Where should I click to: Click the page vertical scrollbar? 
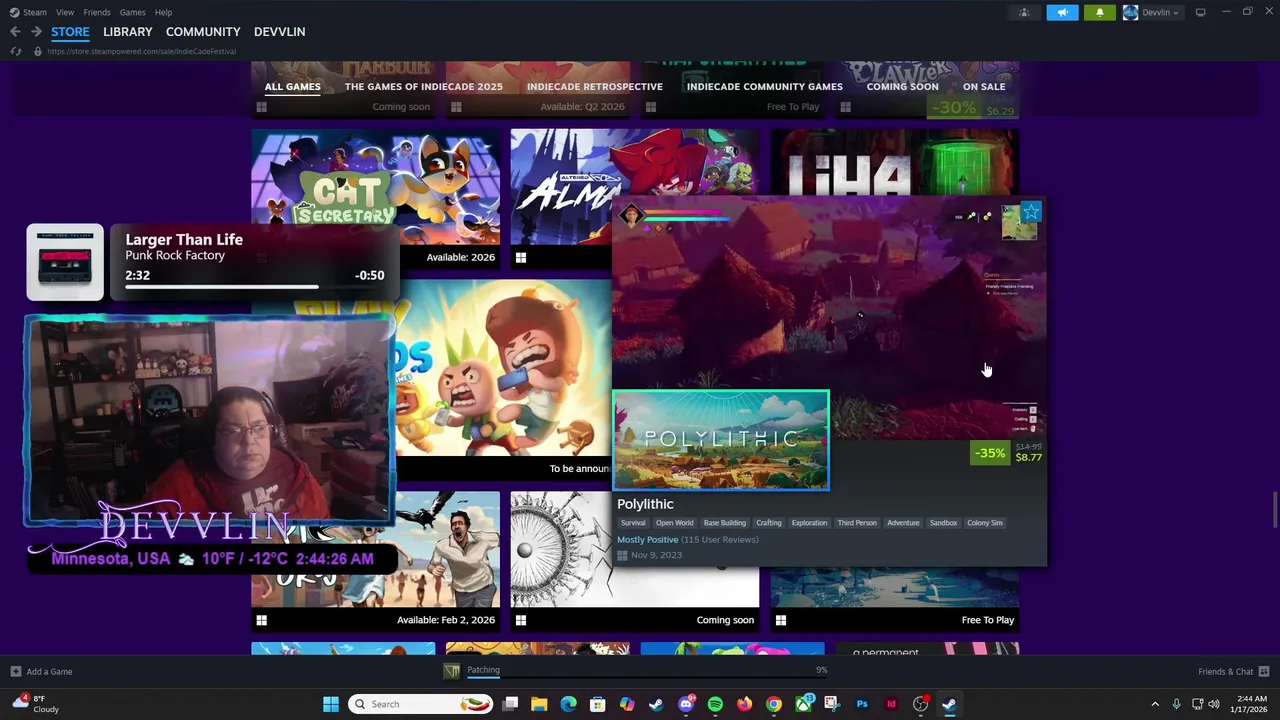[1275, 510]
